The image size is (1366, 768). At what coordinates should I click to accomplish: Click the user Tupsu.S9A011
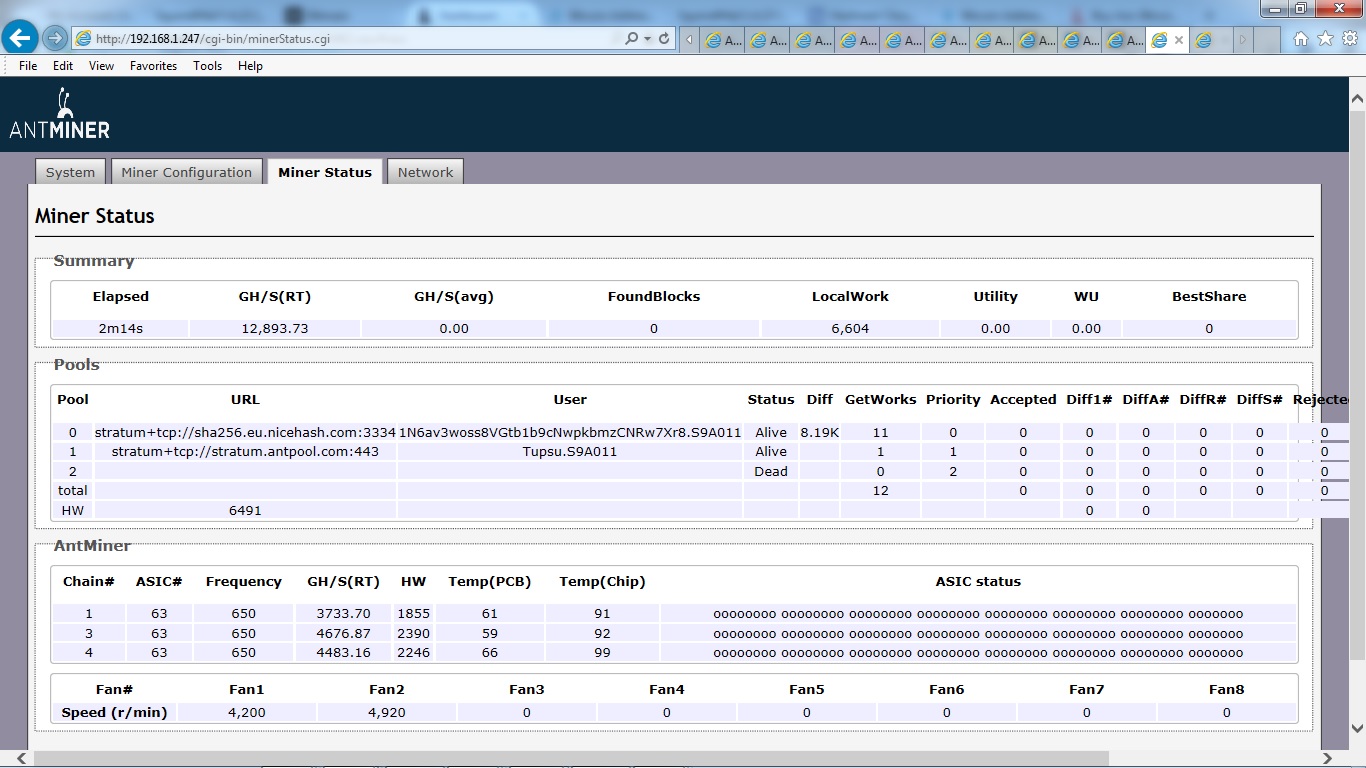[570, 452]
